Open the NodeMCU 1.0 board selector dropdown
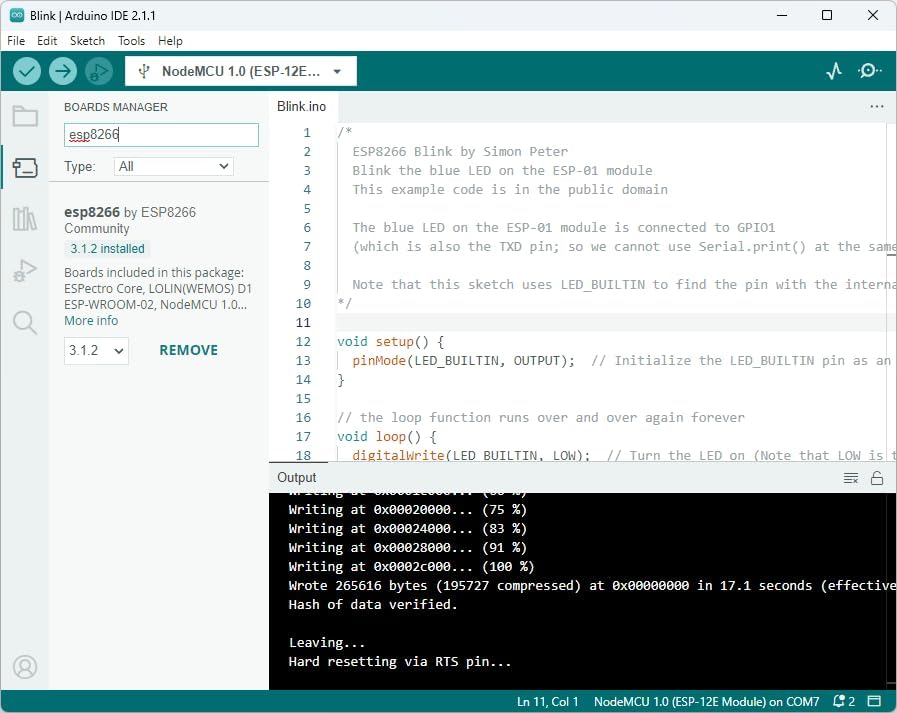Viewport: 897px width, 713px height. [x=241, y=72]
